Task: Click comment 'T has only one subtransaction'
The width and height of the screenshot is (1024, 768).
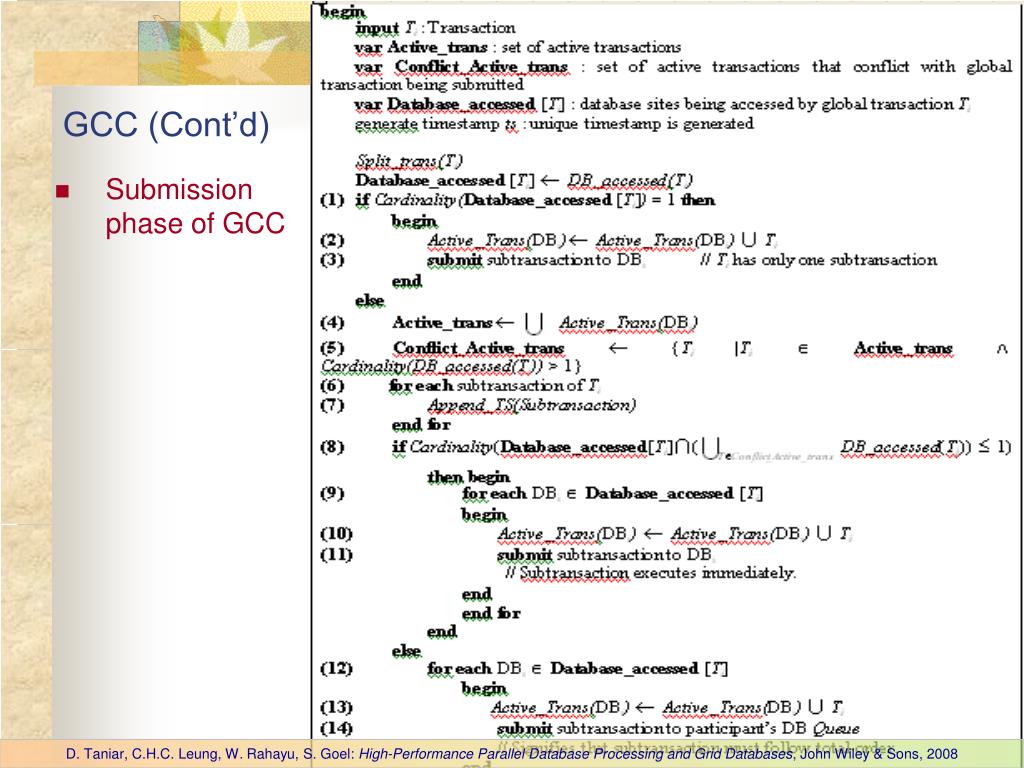Action: pyautogui.click(x=818, y=261)
